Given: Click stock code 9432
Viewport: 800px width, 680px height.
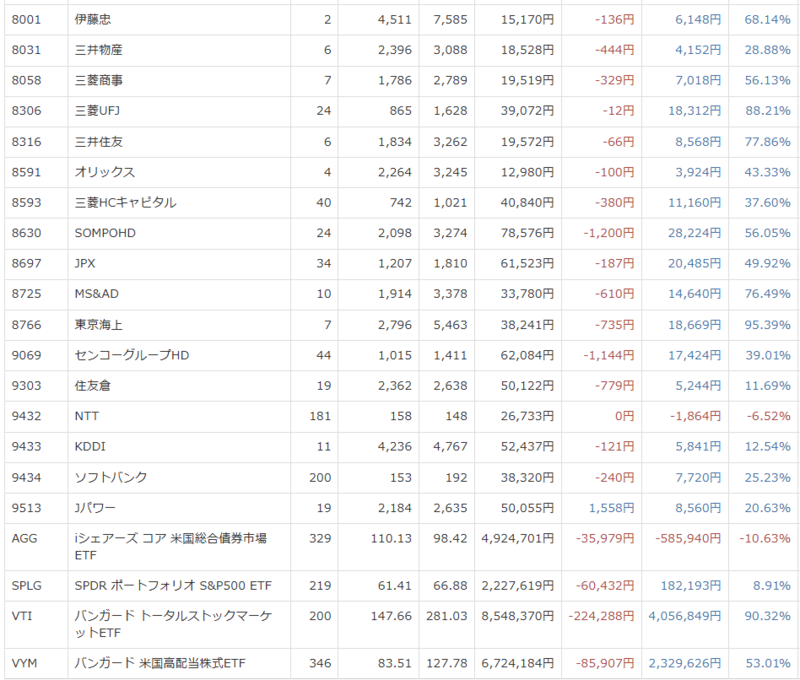Looking at the screenshot, I should coord(26,416).
